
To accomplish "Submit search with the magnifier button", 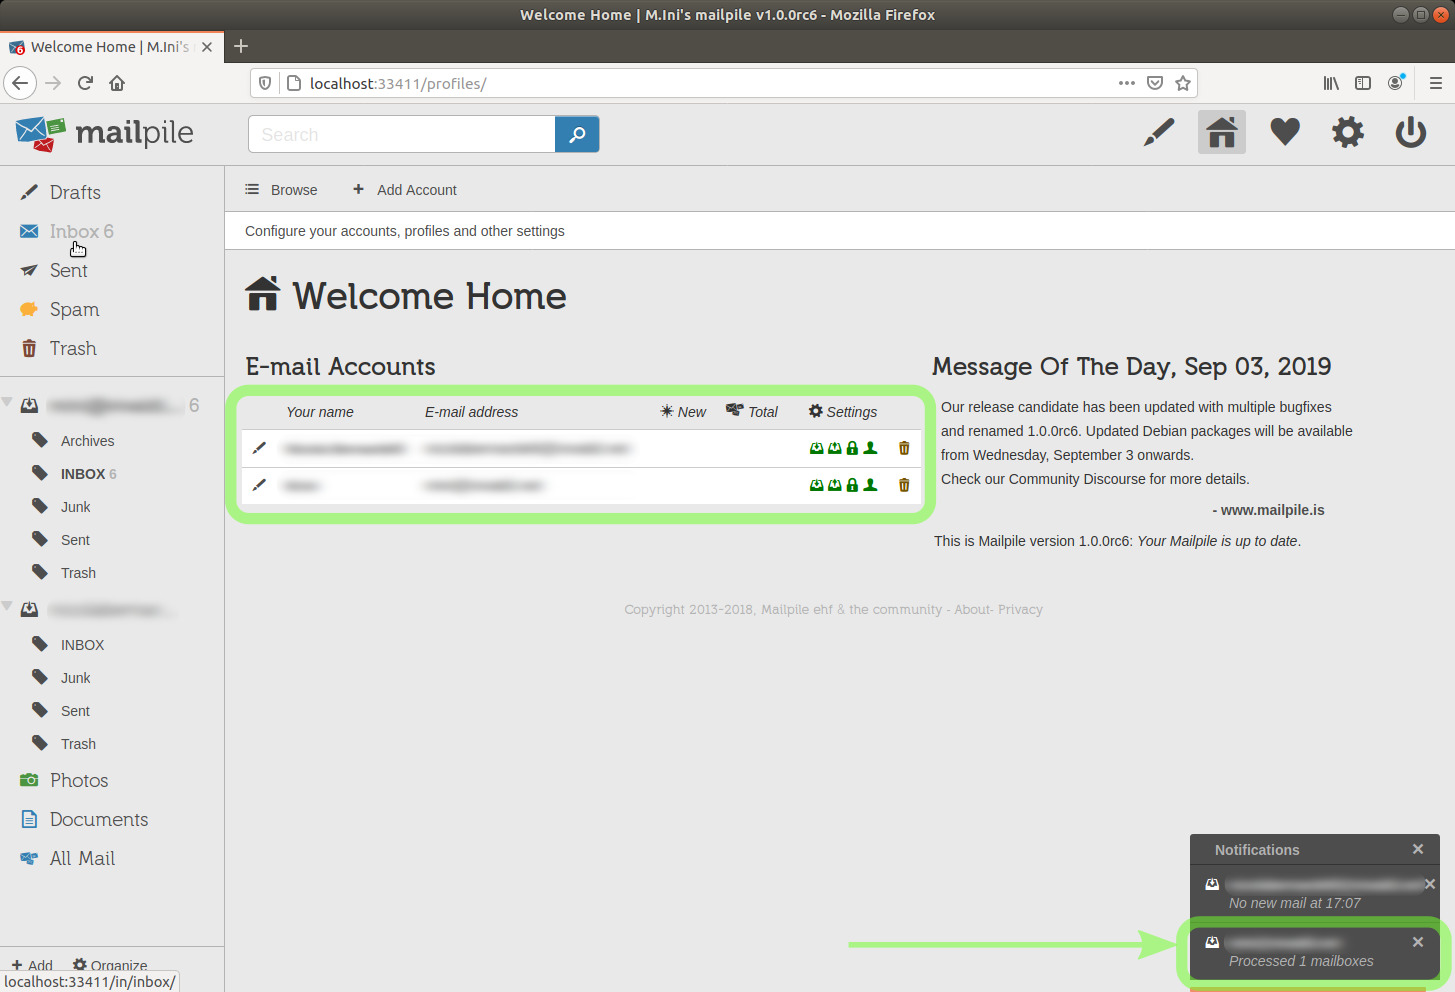I will 577,134.
